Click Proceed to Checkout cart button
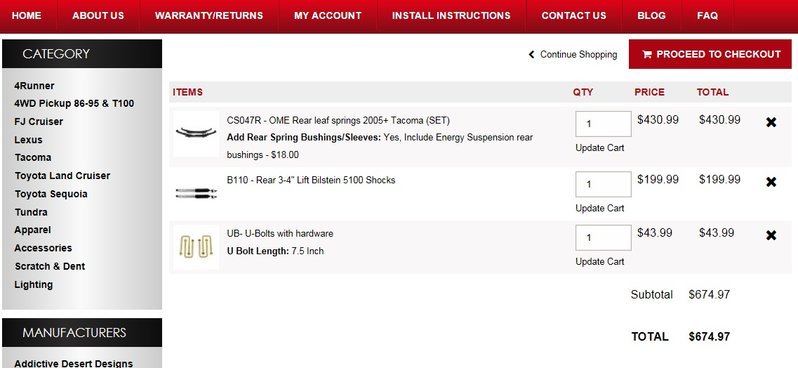 click(710, 54)
